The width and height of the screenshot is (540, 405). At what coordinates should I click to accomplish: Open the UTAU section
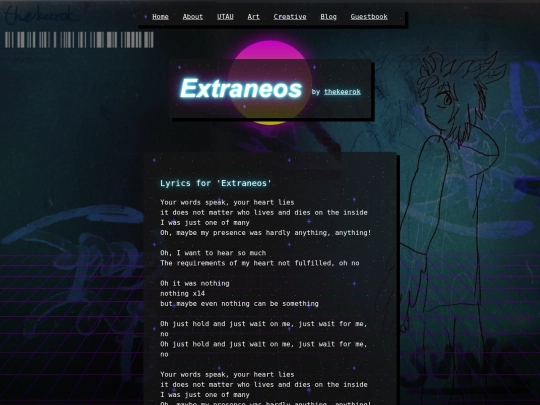(x=225, y=17)
